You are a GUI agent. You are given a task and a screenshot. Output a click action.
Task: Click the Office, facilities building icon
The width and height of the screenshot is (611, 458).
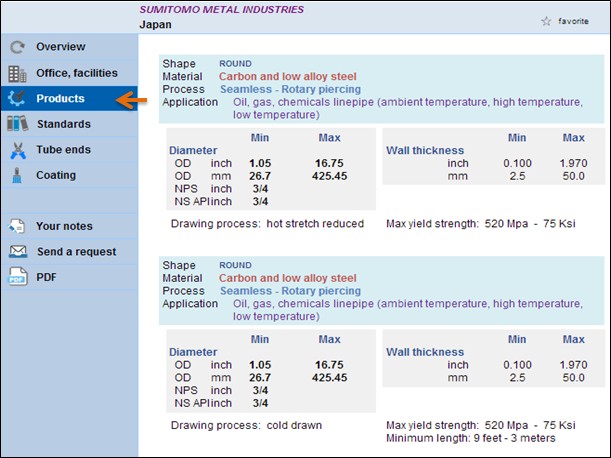pos(17,73)
